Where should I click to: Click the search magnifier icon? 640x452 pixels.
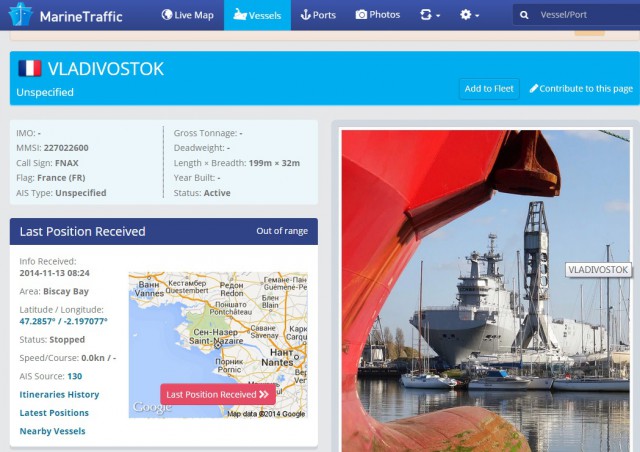tap(524, 15)
